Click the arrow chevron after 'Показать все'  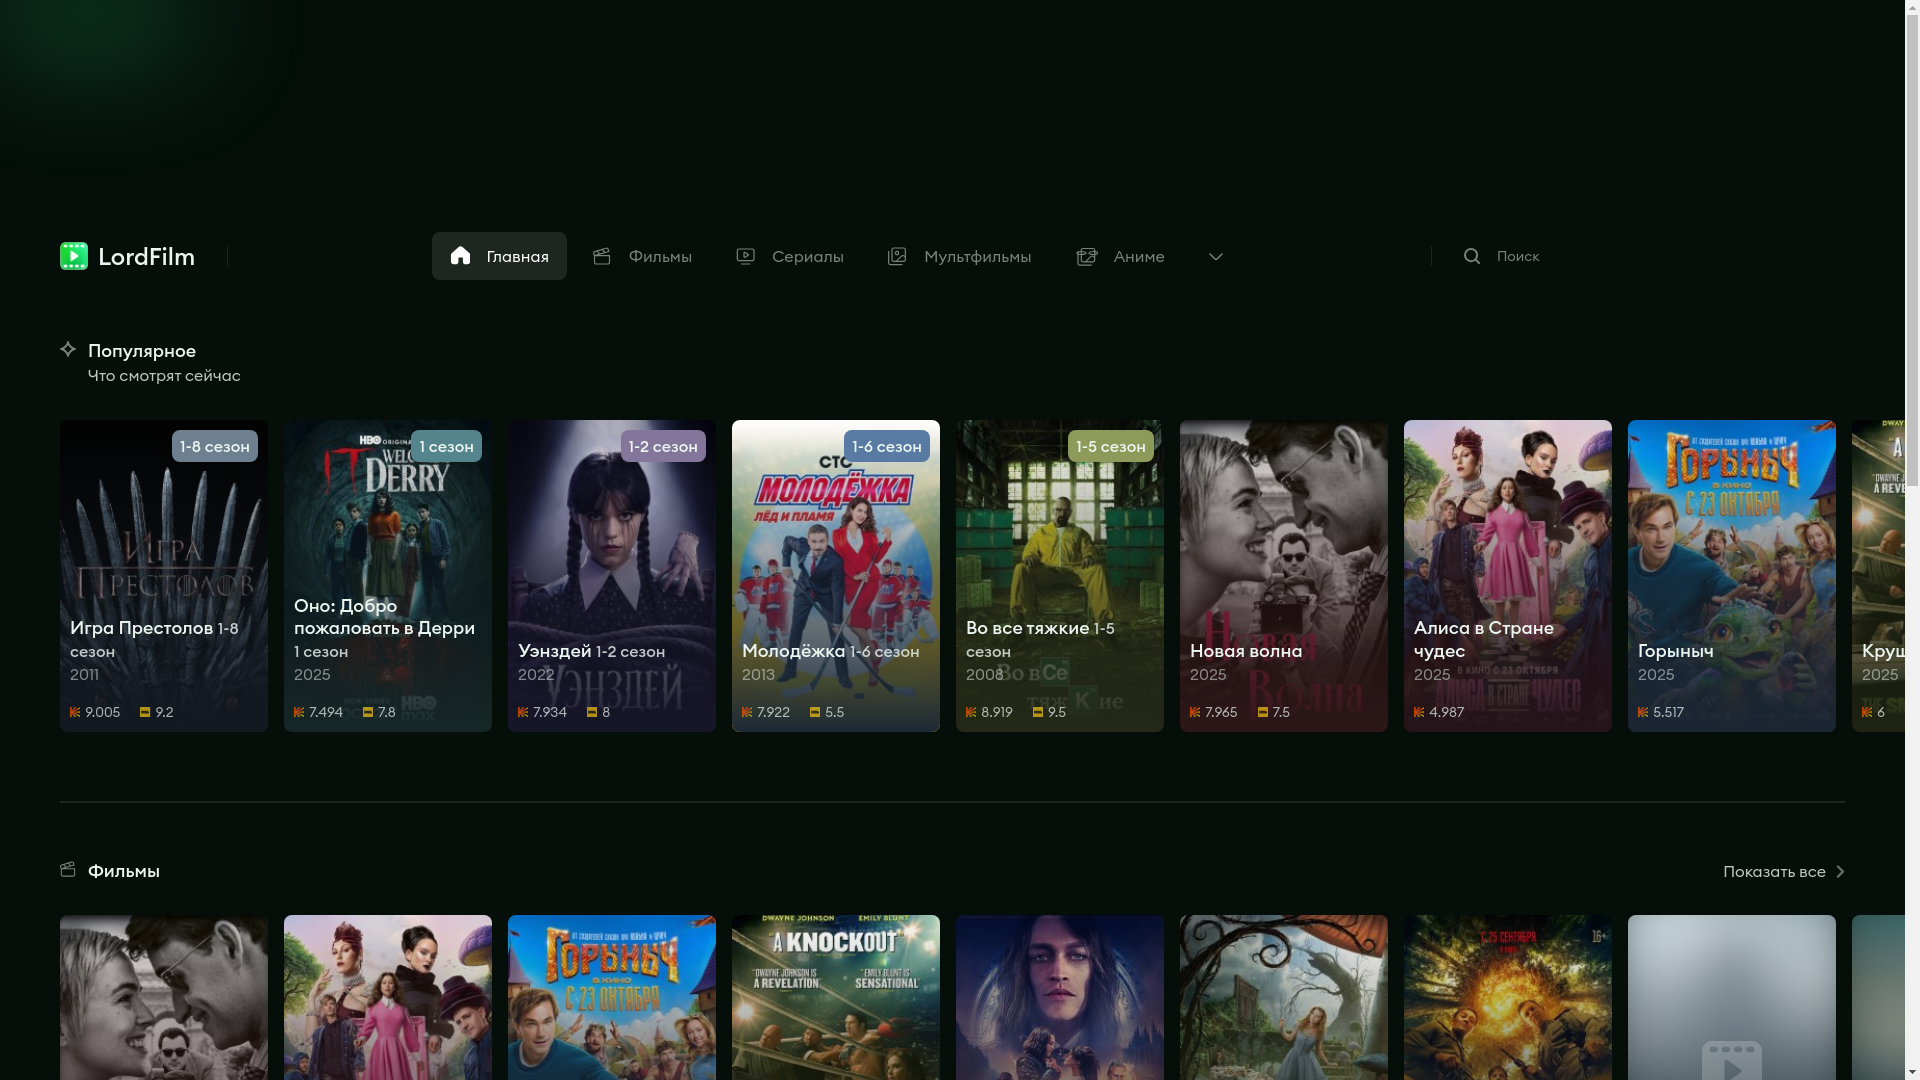1840,872
